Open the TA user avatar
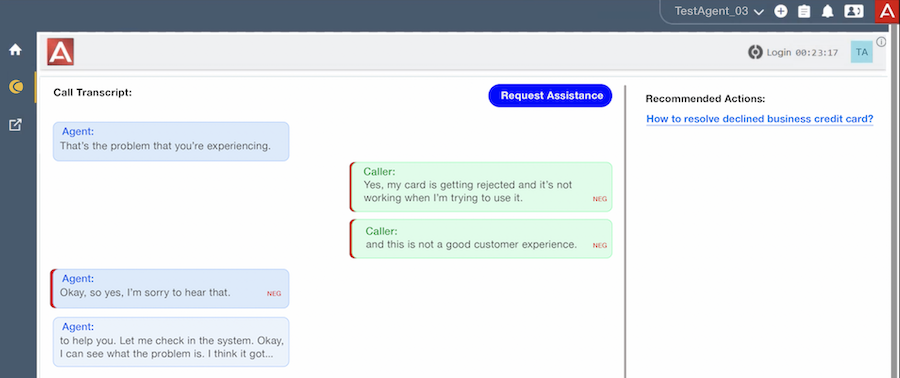 [862, 52]
